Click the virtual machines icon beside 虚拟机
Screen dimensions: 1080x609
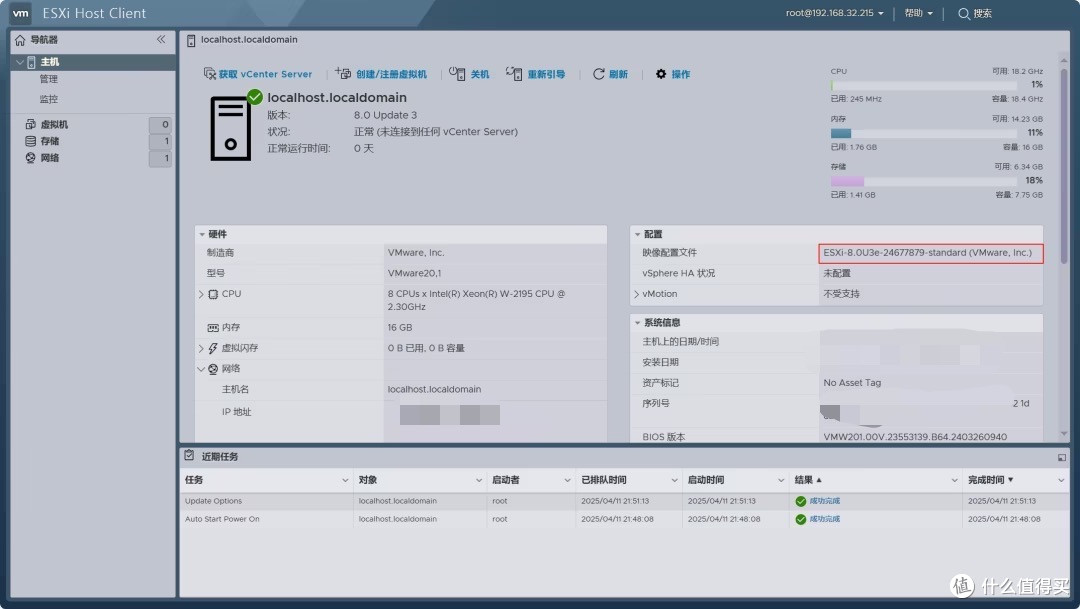click(30, 124)
